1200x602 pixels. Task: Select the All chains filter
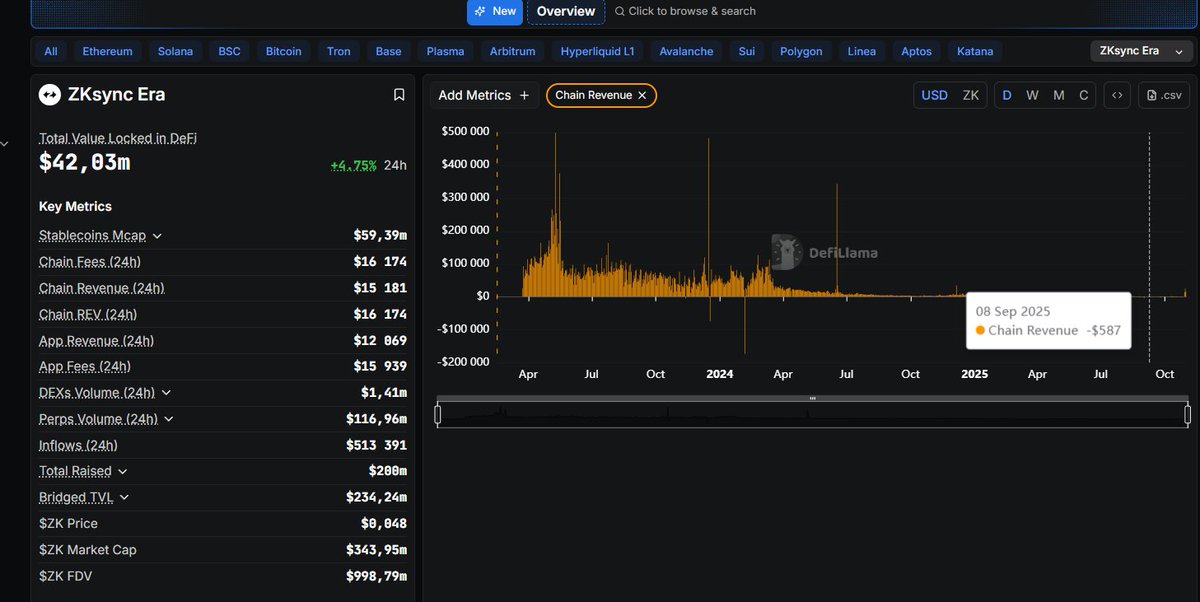click(x=51, y=51)
